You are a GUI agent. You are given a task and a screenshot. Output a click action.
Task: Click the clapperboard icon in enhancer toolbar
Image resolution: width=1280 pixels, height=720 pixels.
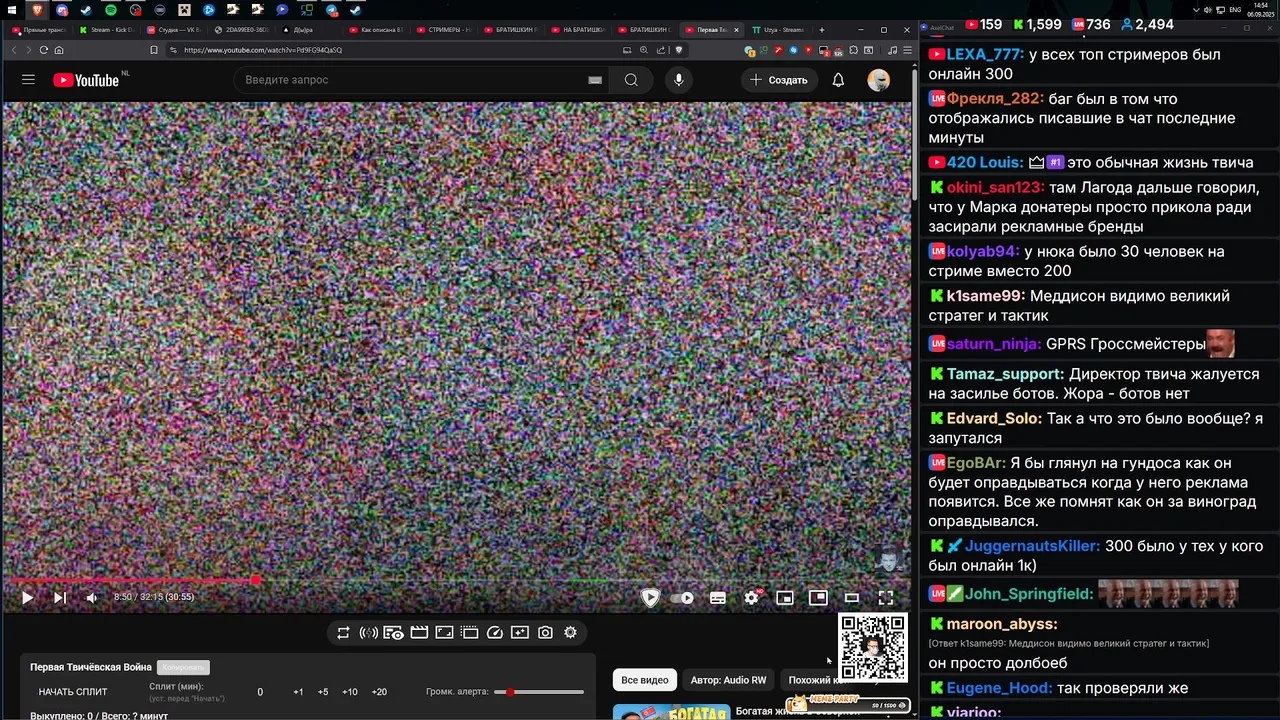click(419, 633)
